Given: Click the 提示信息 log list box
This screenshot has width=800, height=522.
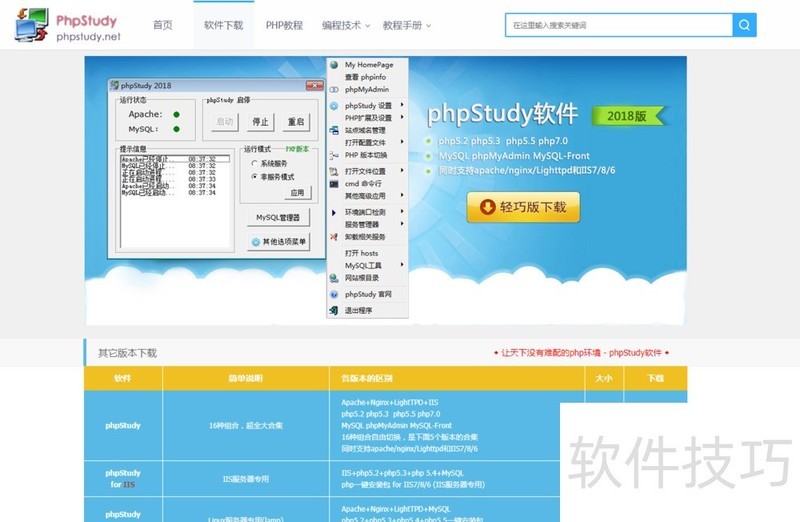Looking at the screenshot, I should pos(175,201).
